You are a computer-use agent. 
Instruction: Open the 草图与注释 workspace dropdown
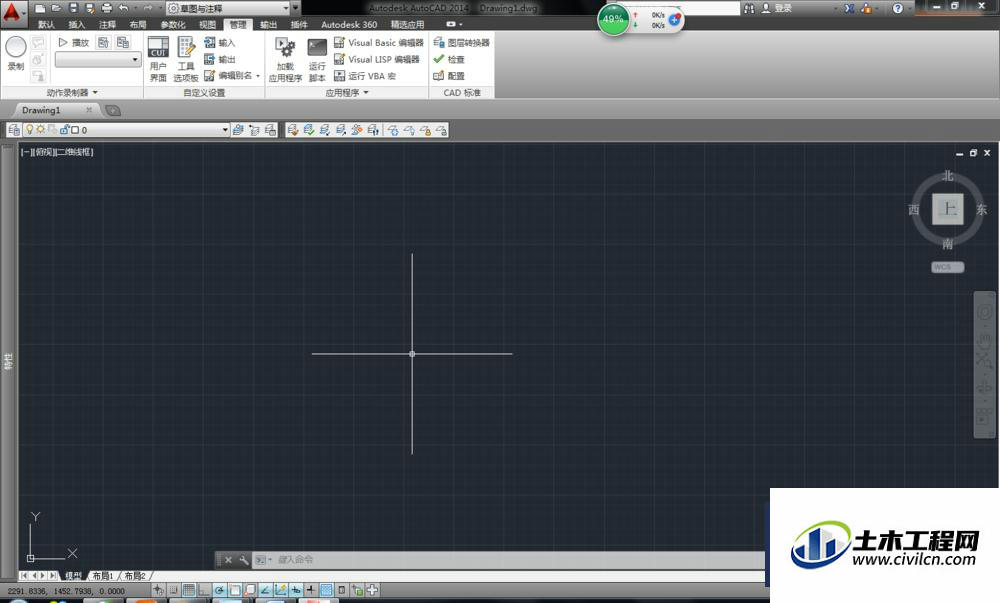click(228, 8)
